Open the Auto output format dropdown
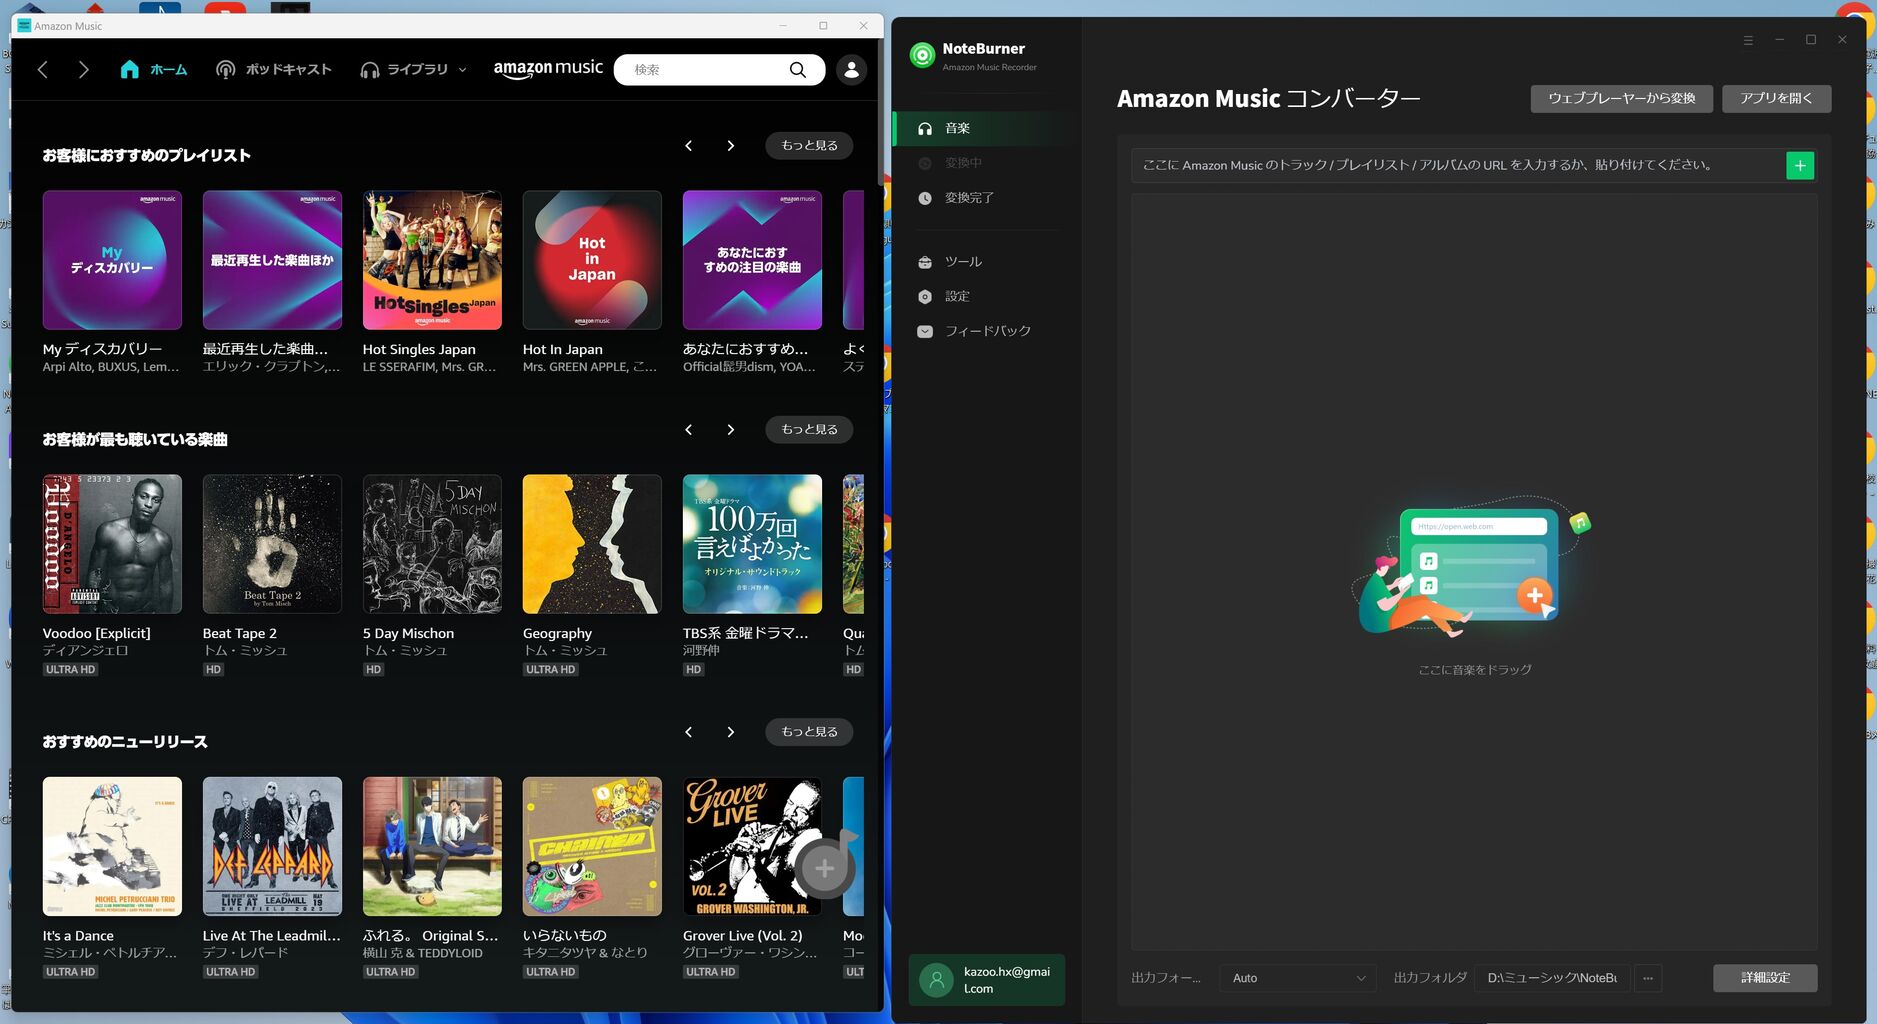The height and width of the screenshot is (1024, 1877). point(1297,978)
